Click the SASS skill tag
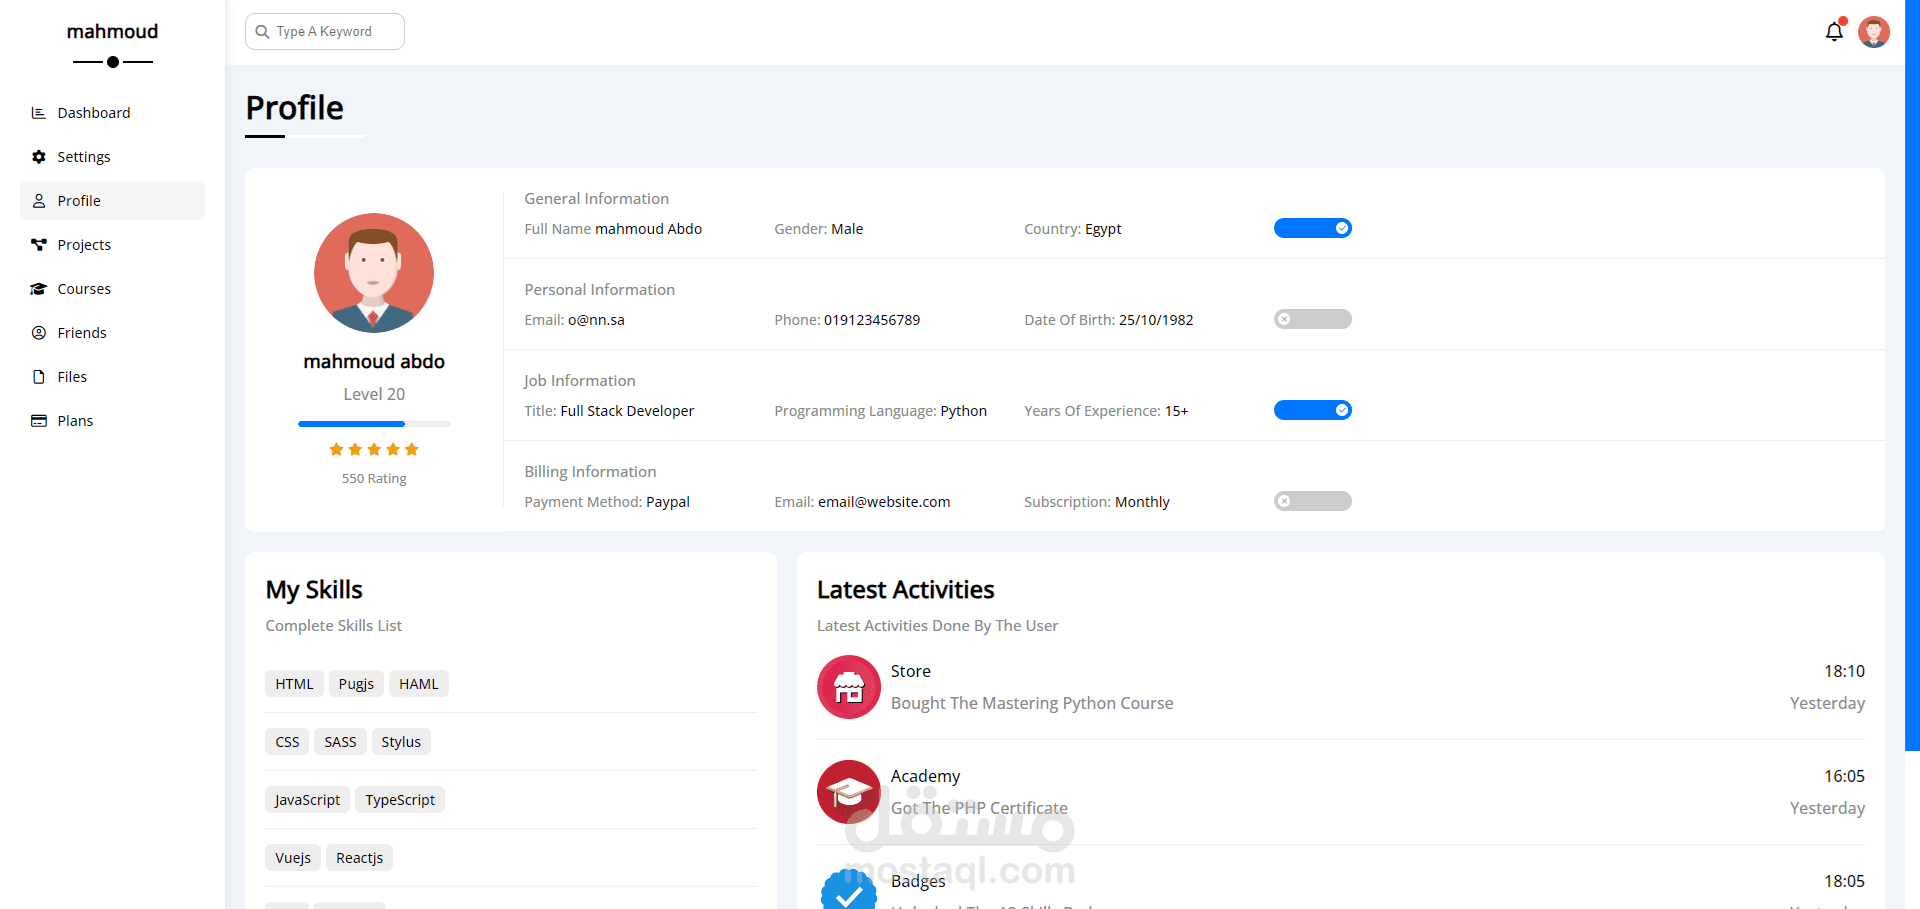 point(340,742)
